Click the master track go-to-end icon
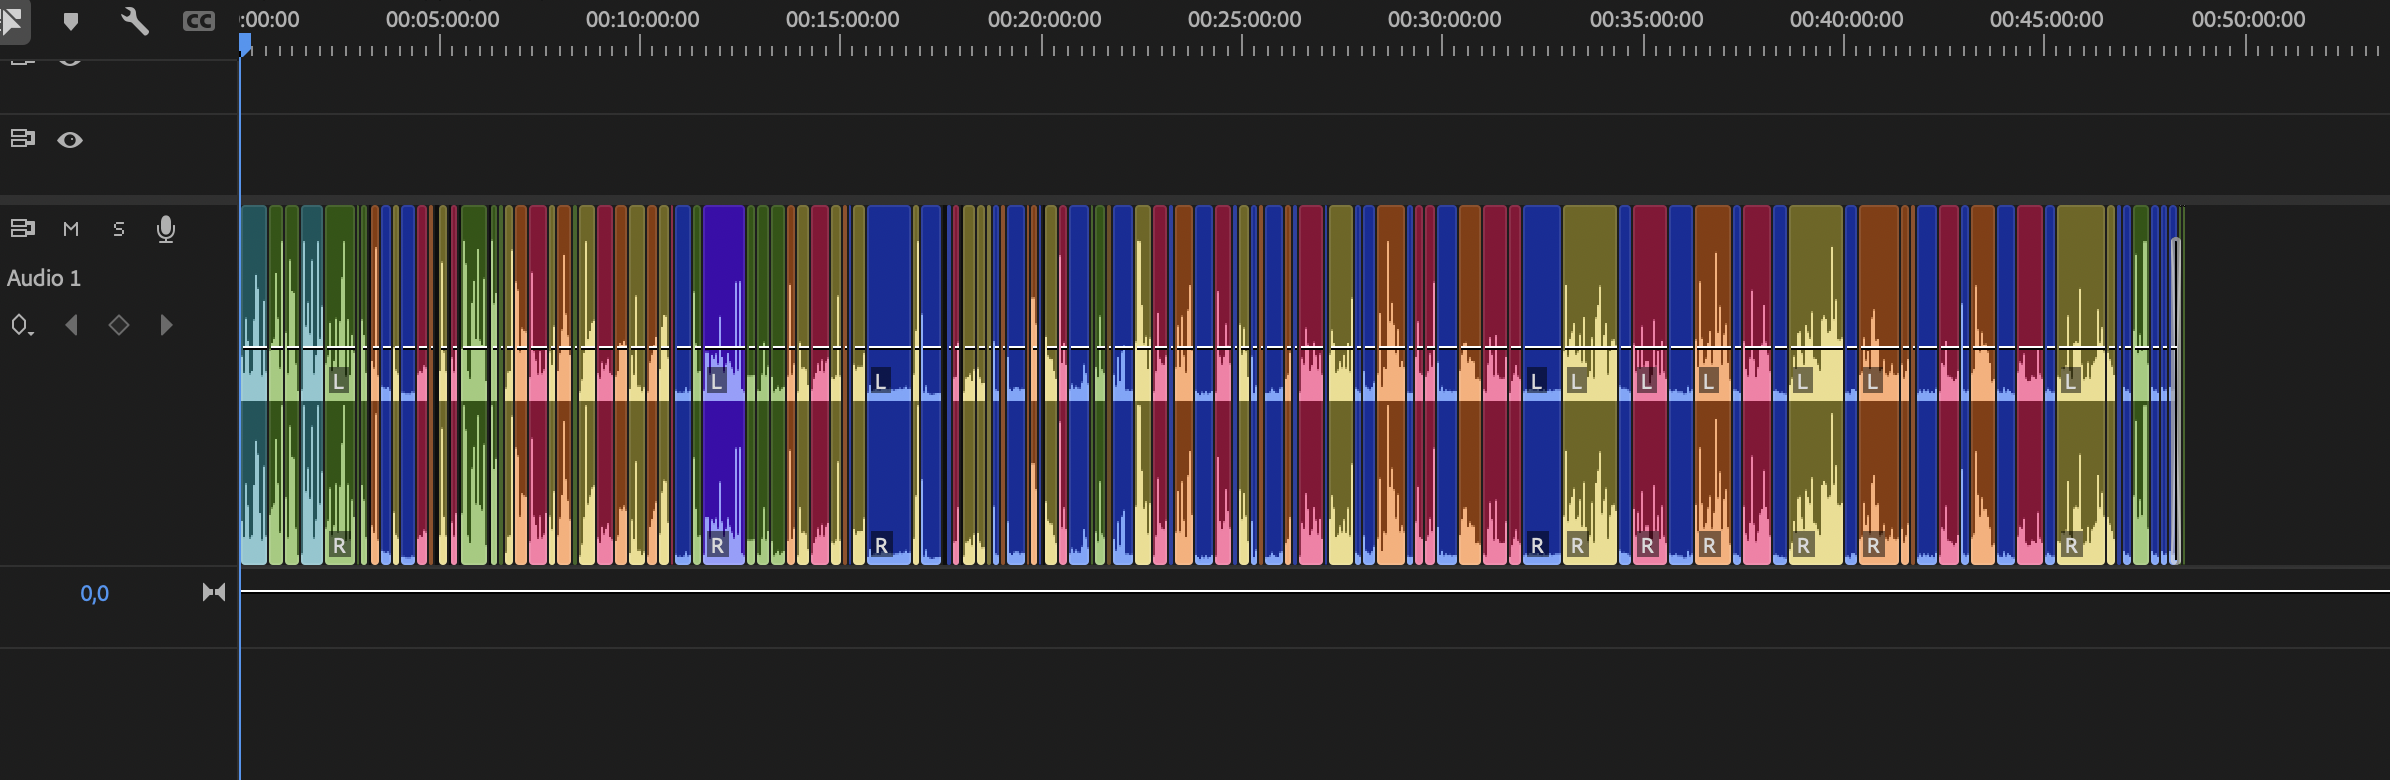 (213, 593)
